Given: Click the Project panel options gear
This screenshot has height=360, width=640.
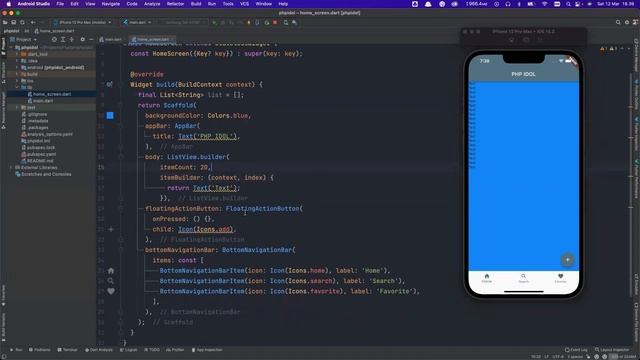Looking at the screenshot, I should coord(82,40).
